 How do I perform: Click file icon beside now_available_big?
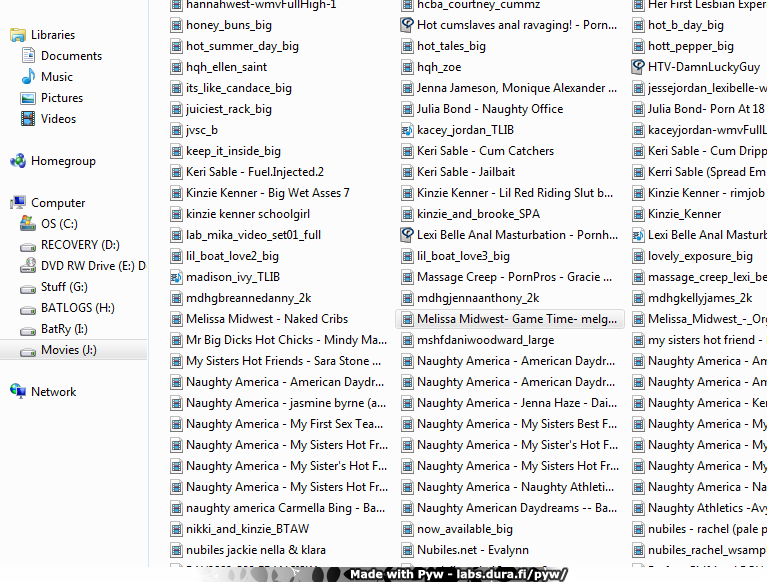point(407,529)
